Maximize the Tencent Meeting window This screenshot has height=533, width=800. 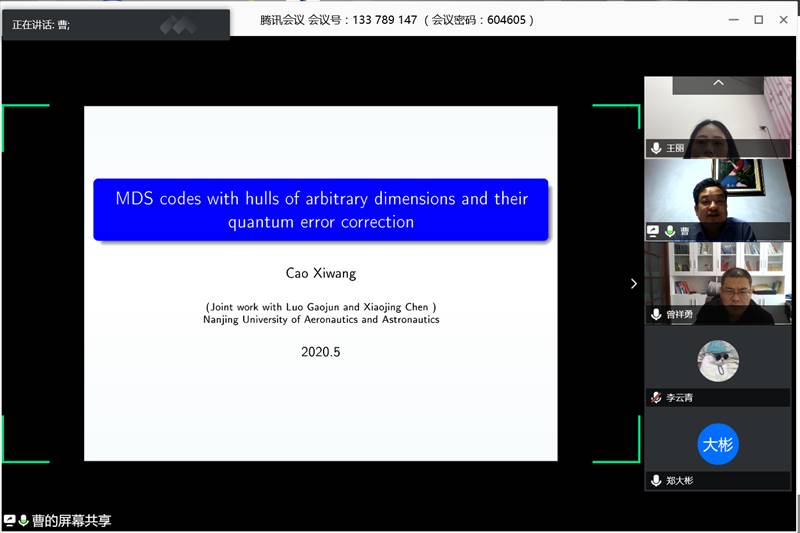point(758,19)
